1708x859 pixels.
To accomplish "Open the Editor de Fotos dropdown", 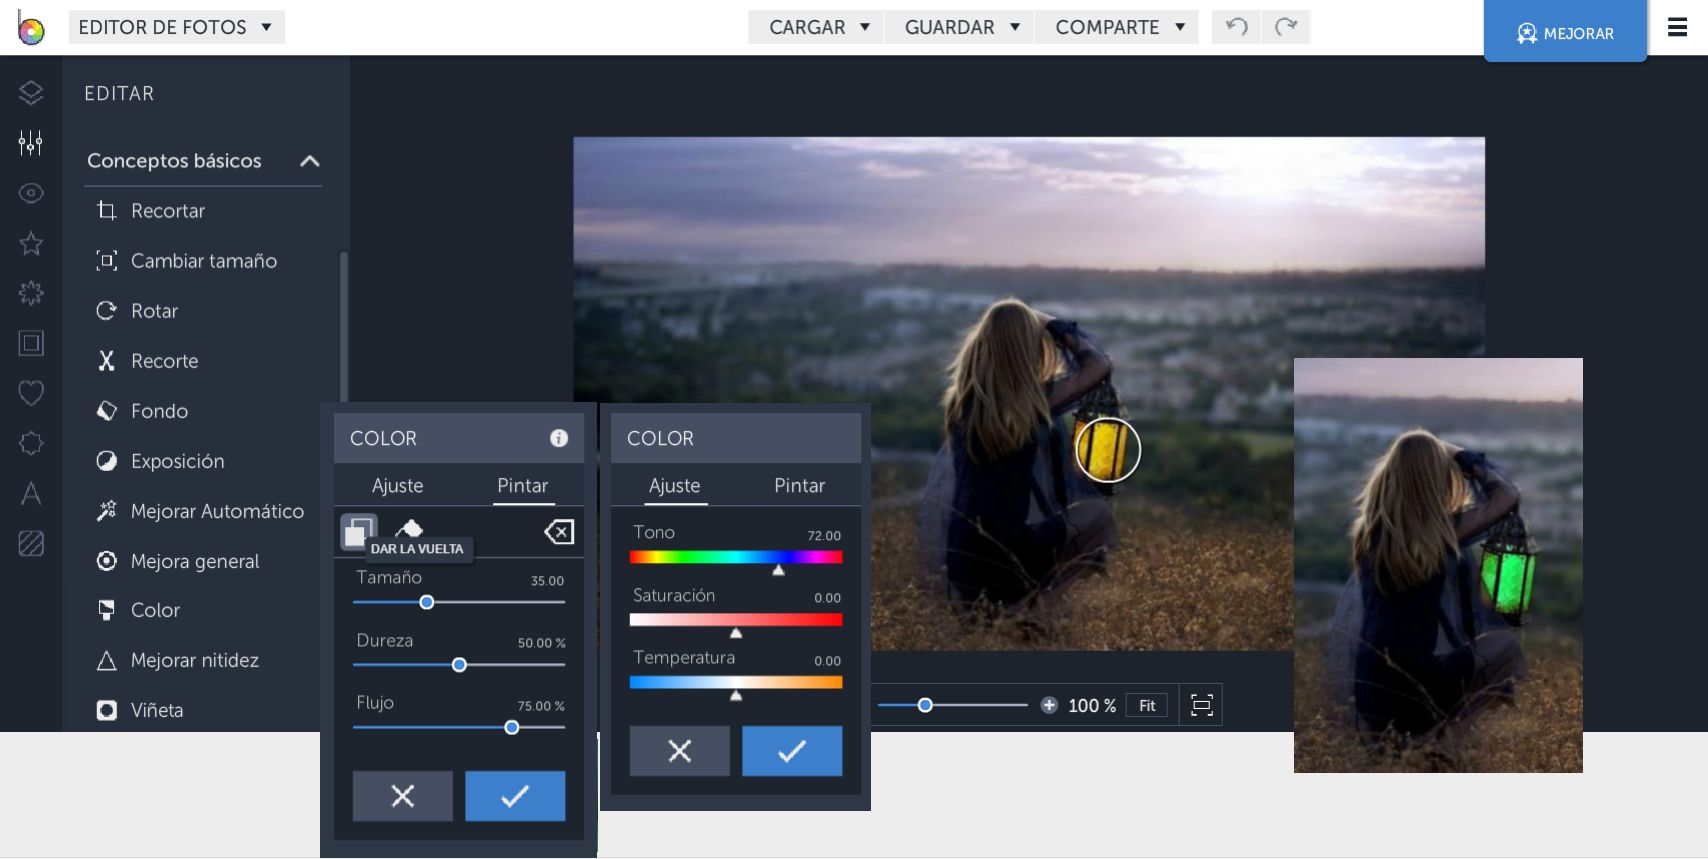I will click(176, 27).
